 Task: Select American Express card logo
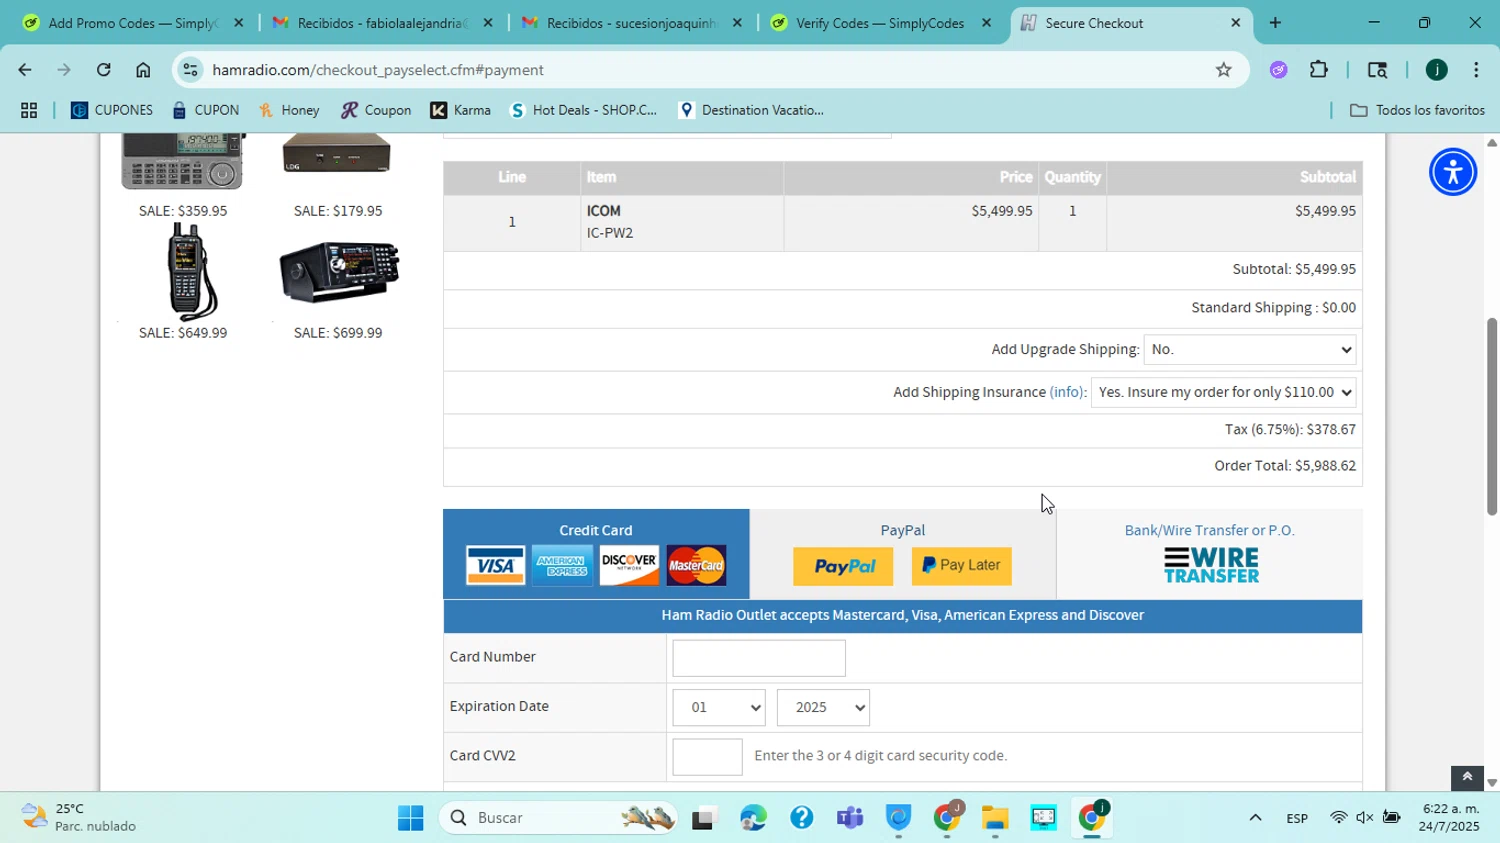562,566
